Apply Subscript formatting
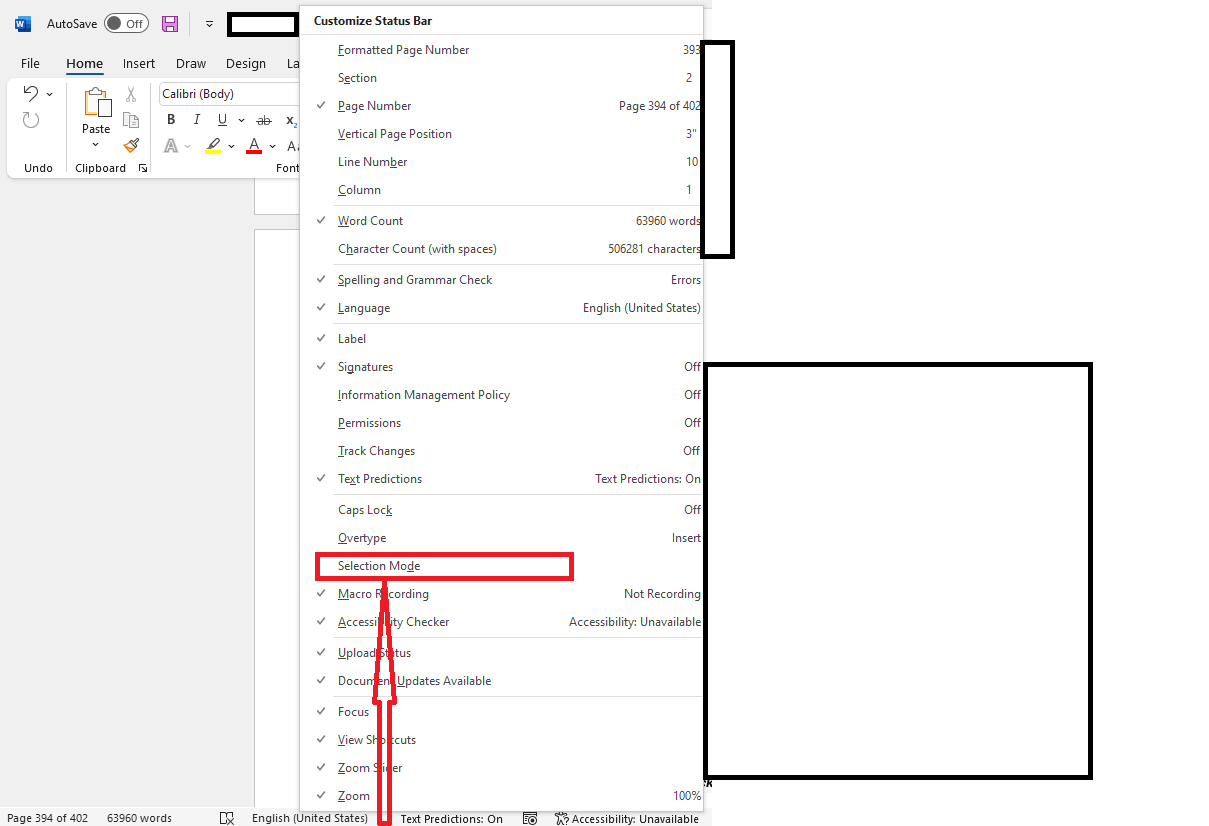 [291, 120]
